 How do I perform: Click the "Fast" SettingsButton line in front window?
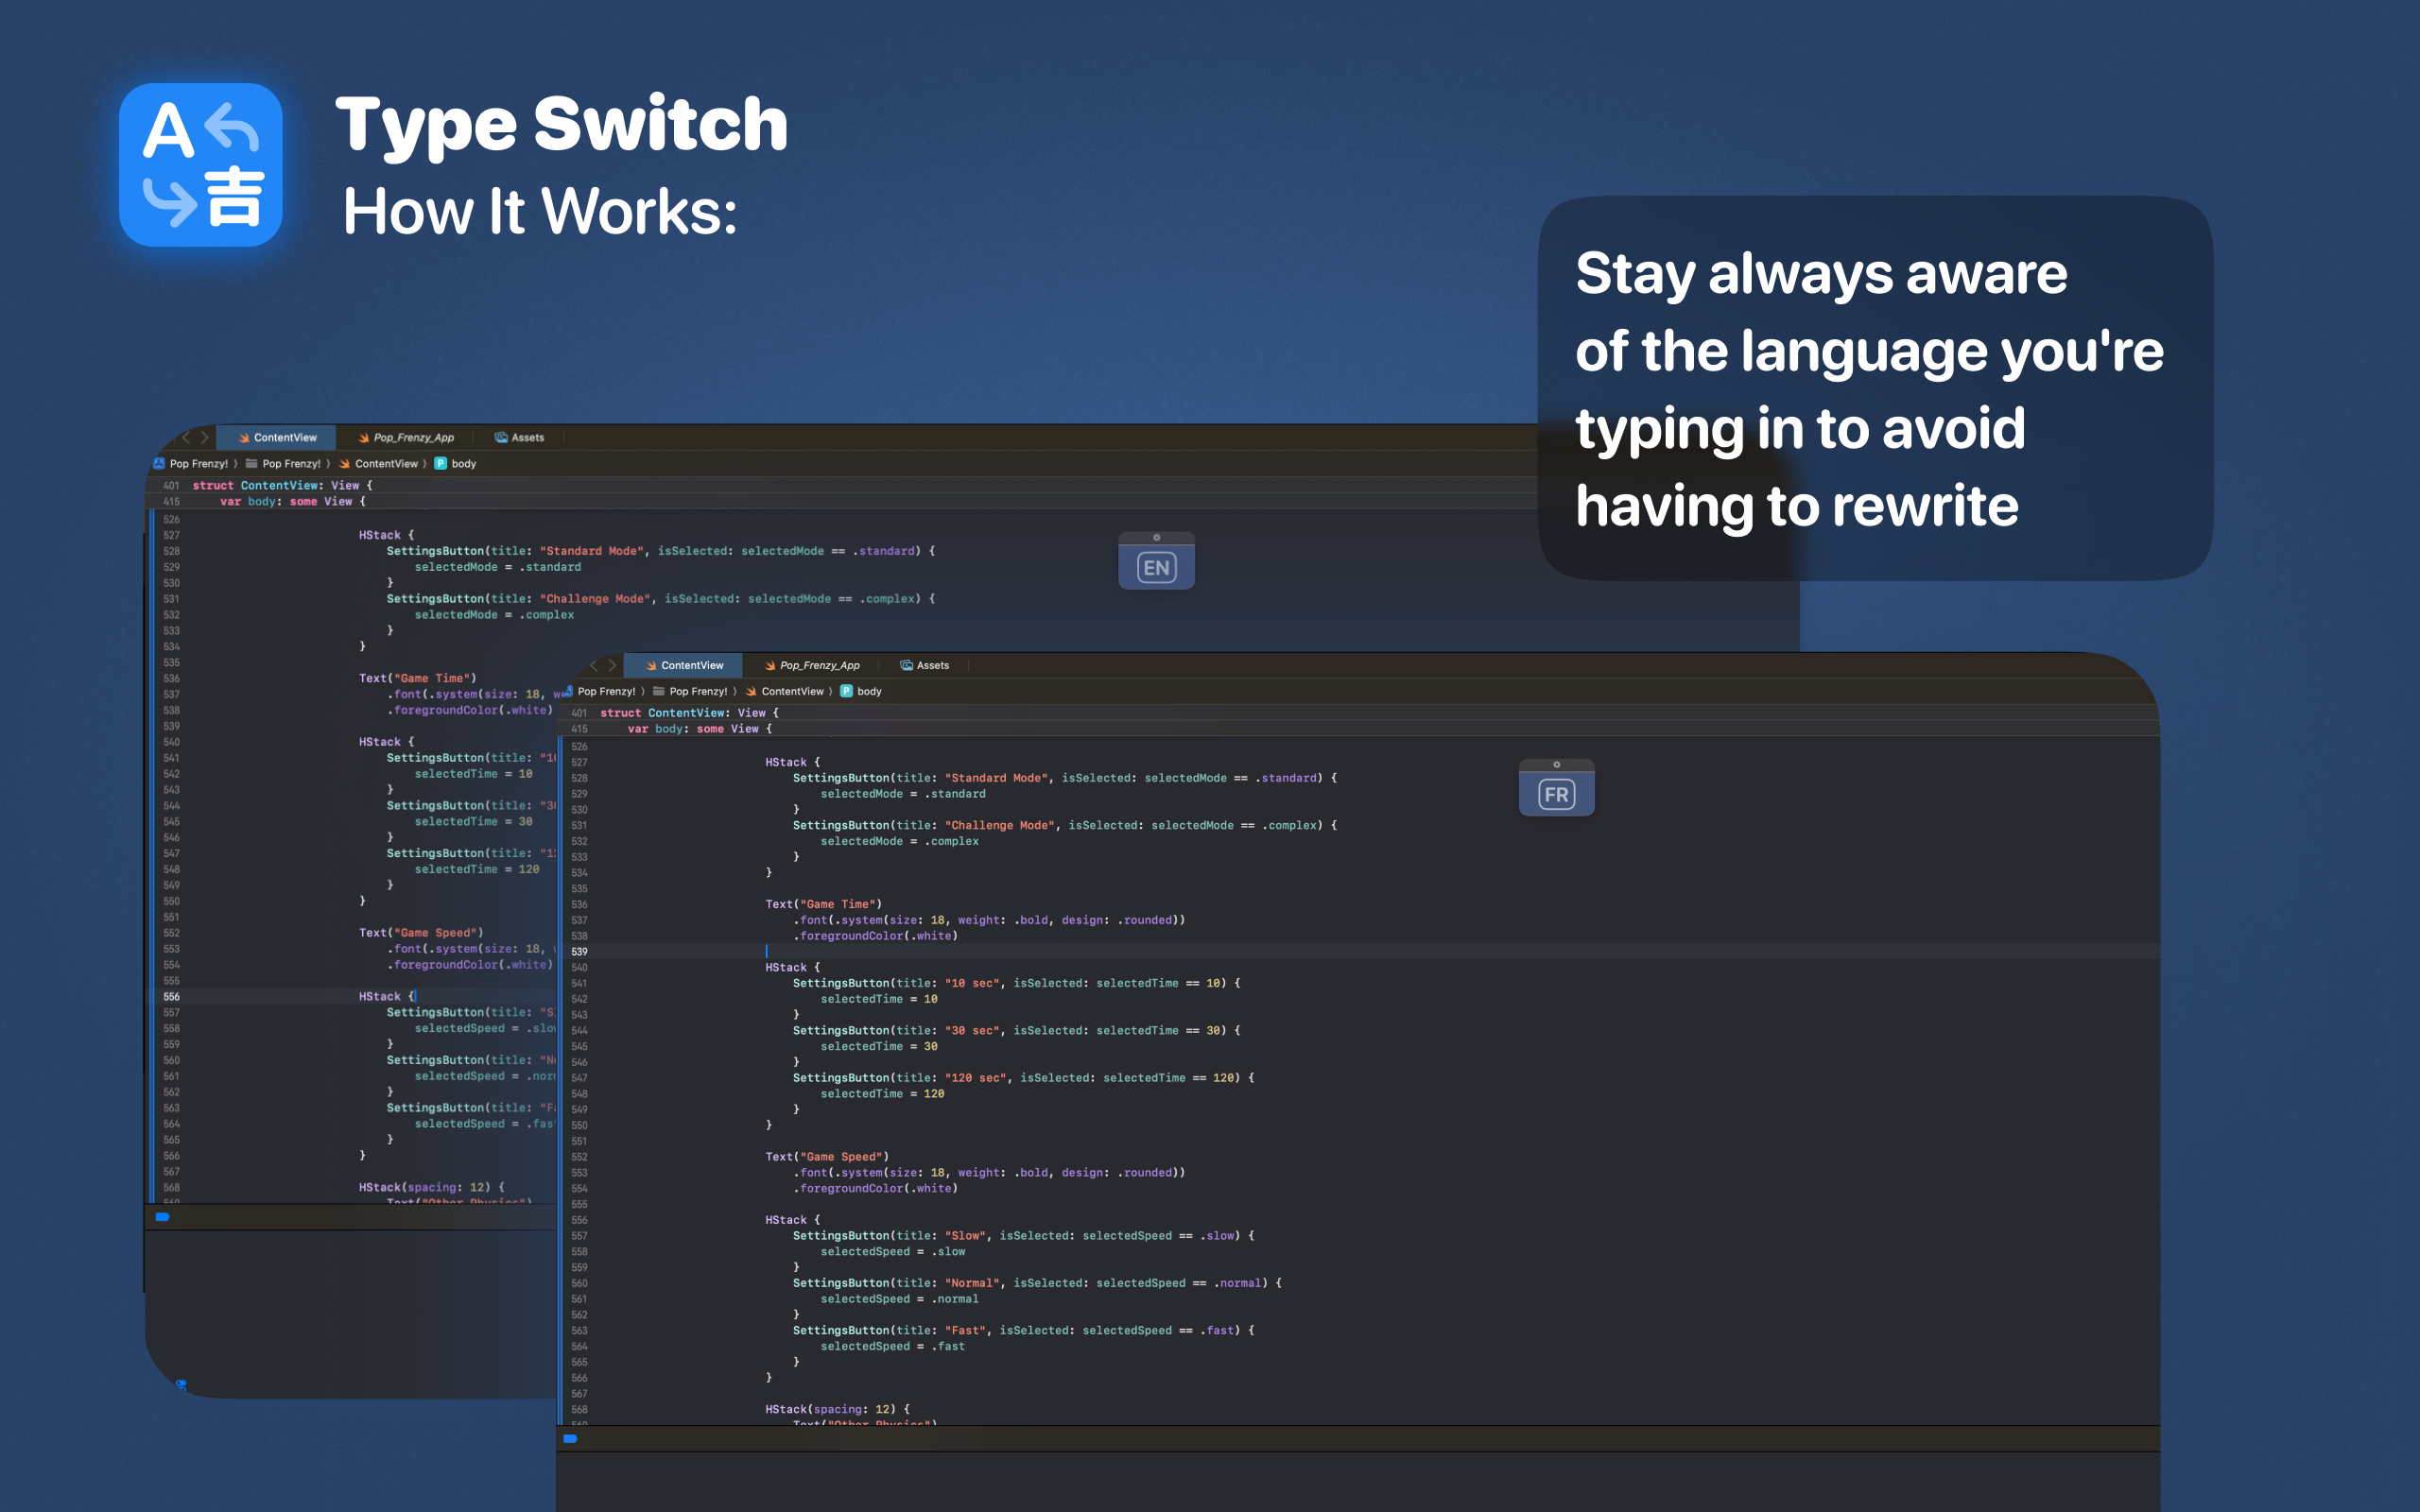(x=1023, y=1330)
